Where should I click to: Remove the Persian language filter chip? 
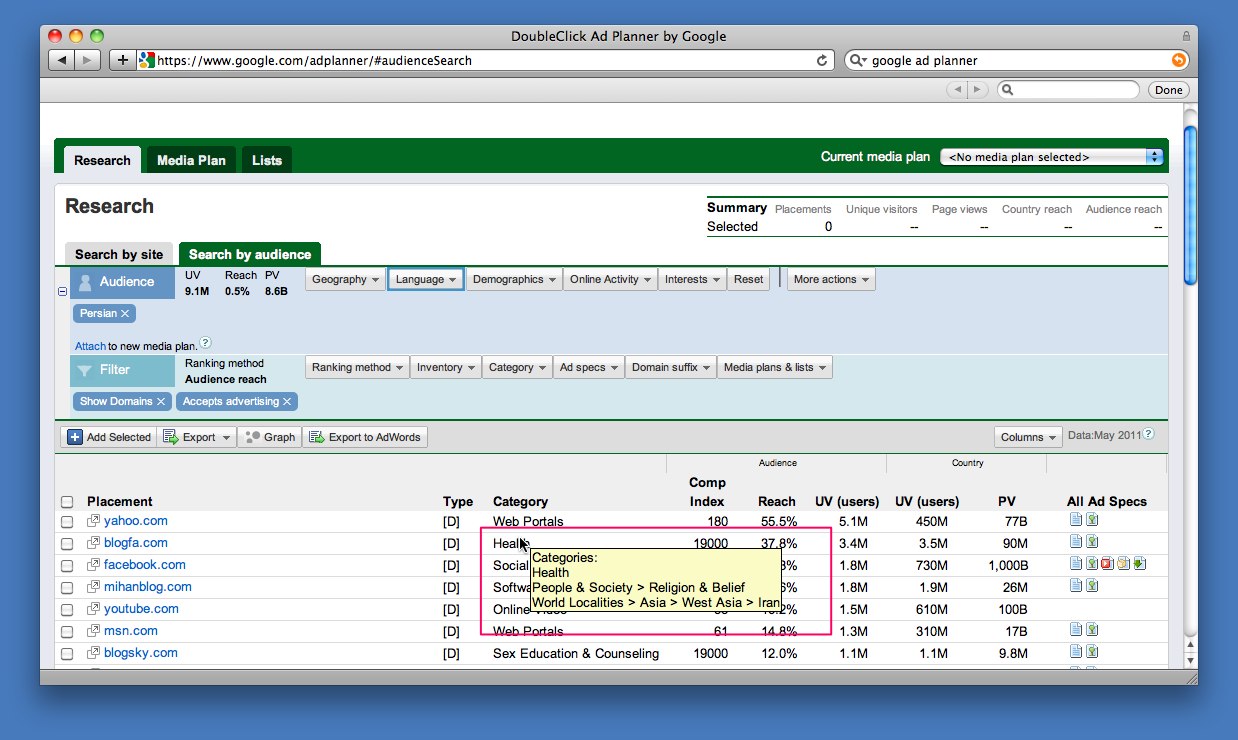[x=125, y=314]
